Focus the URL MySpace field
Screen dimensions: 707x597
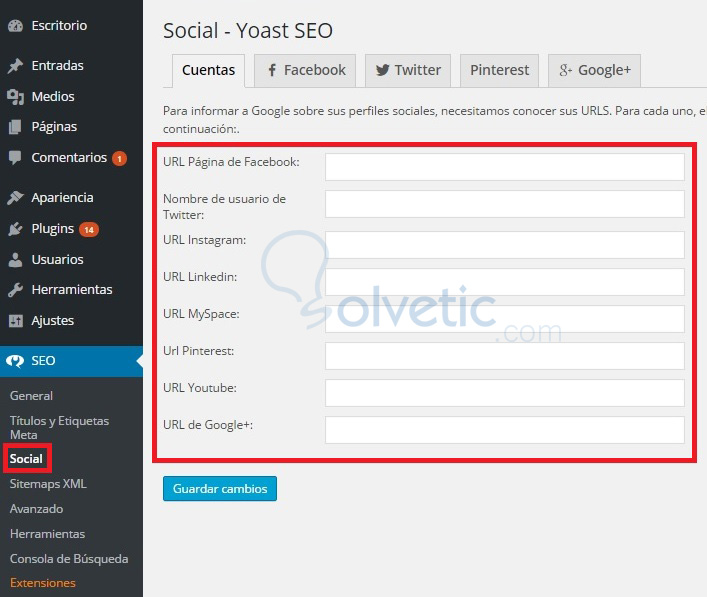pos(505,319)
